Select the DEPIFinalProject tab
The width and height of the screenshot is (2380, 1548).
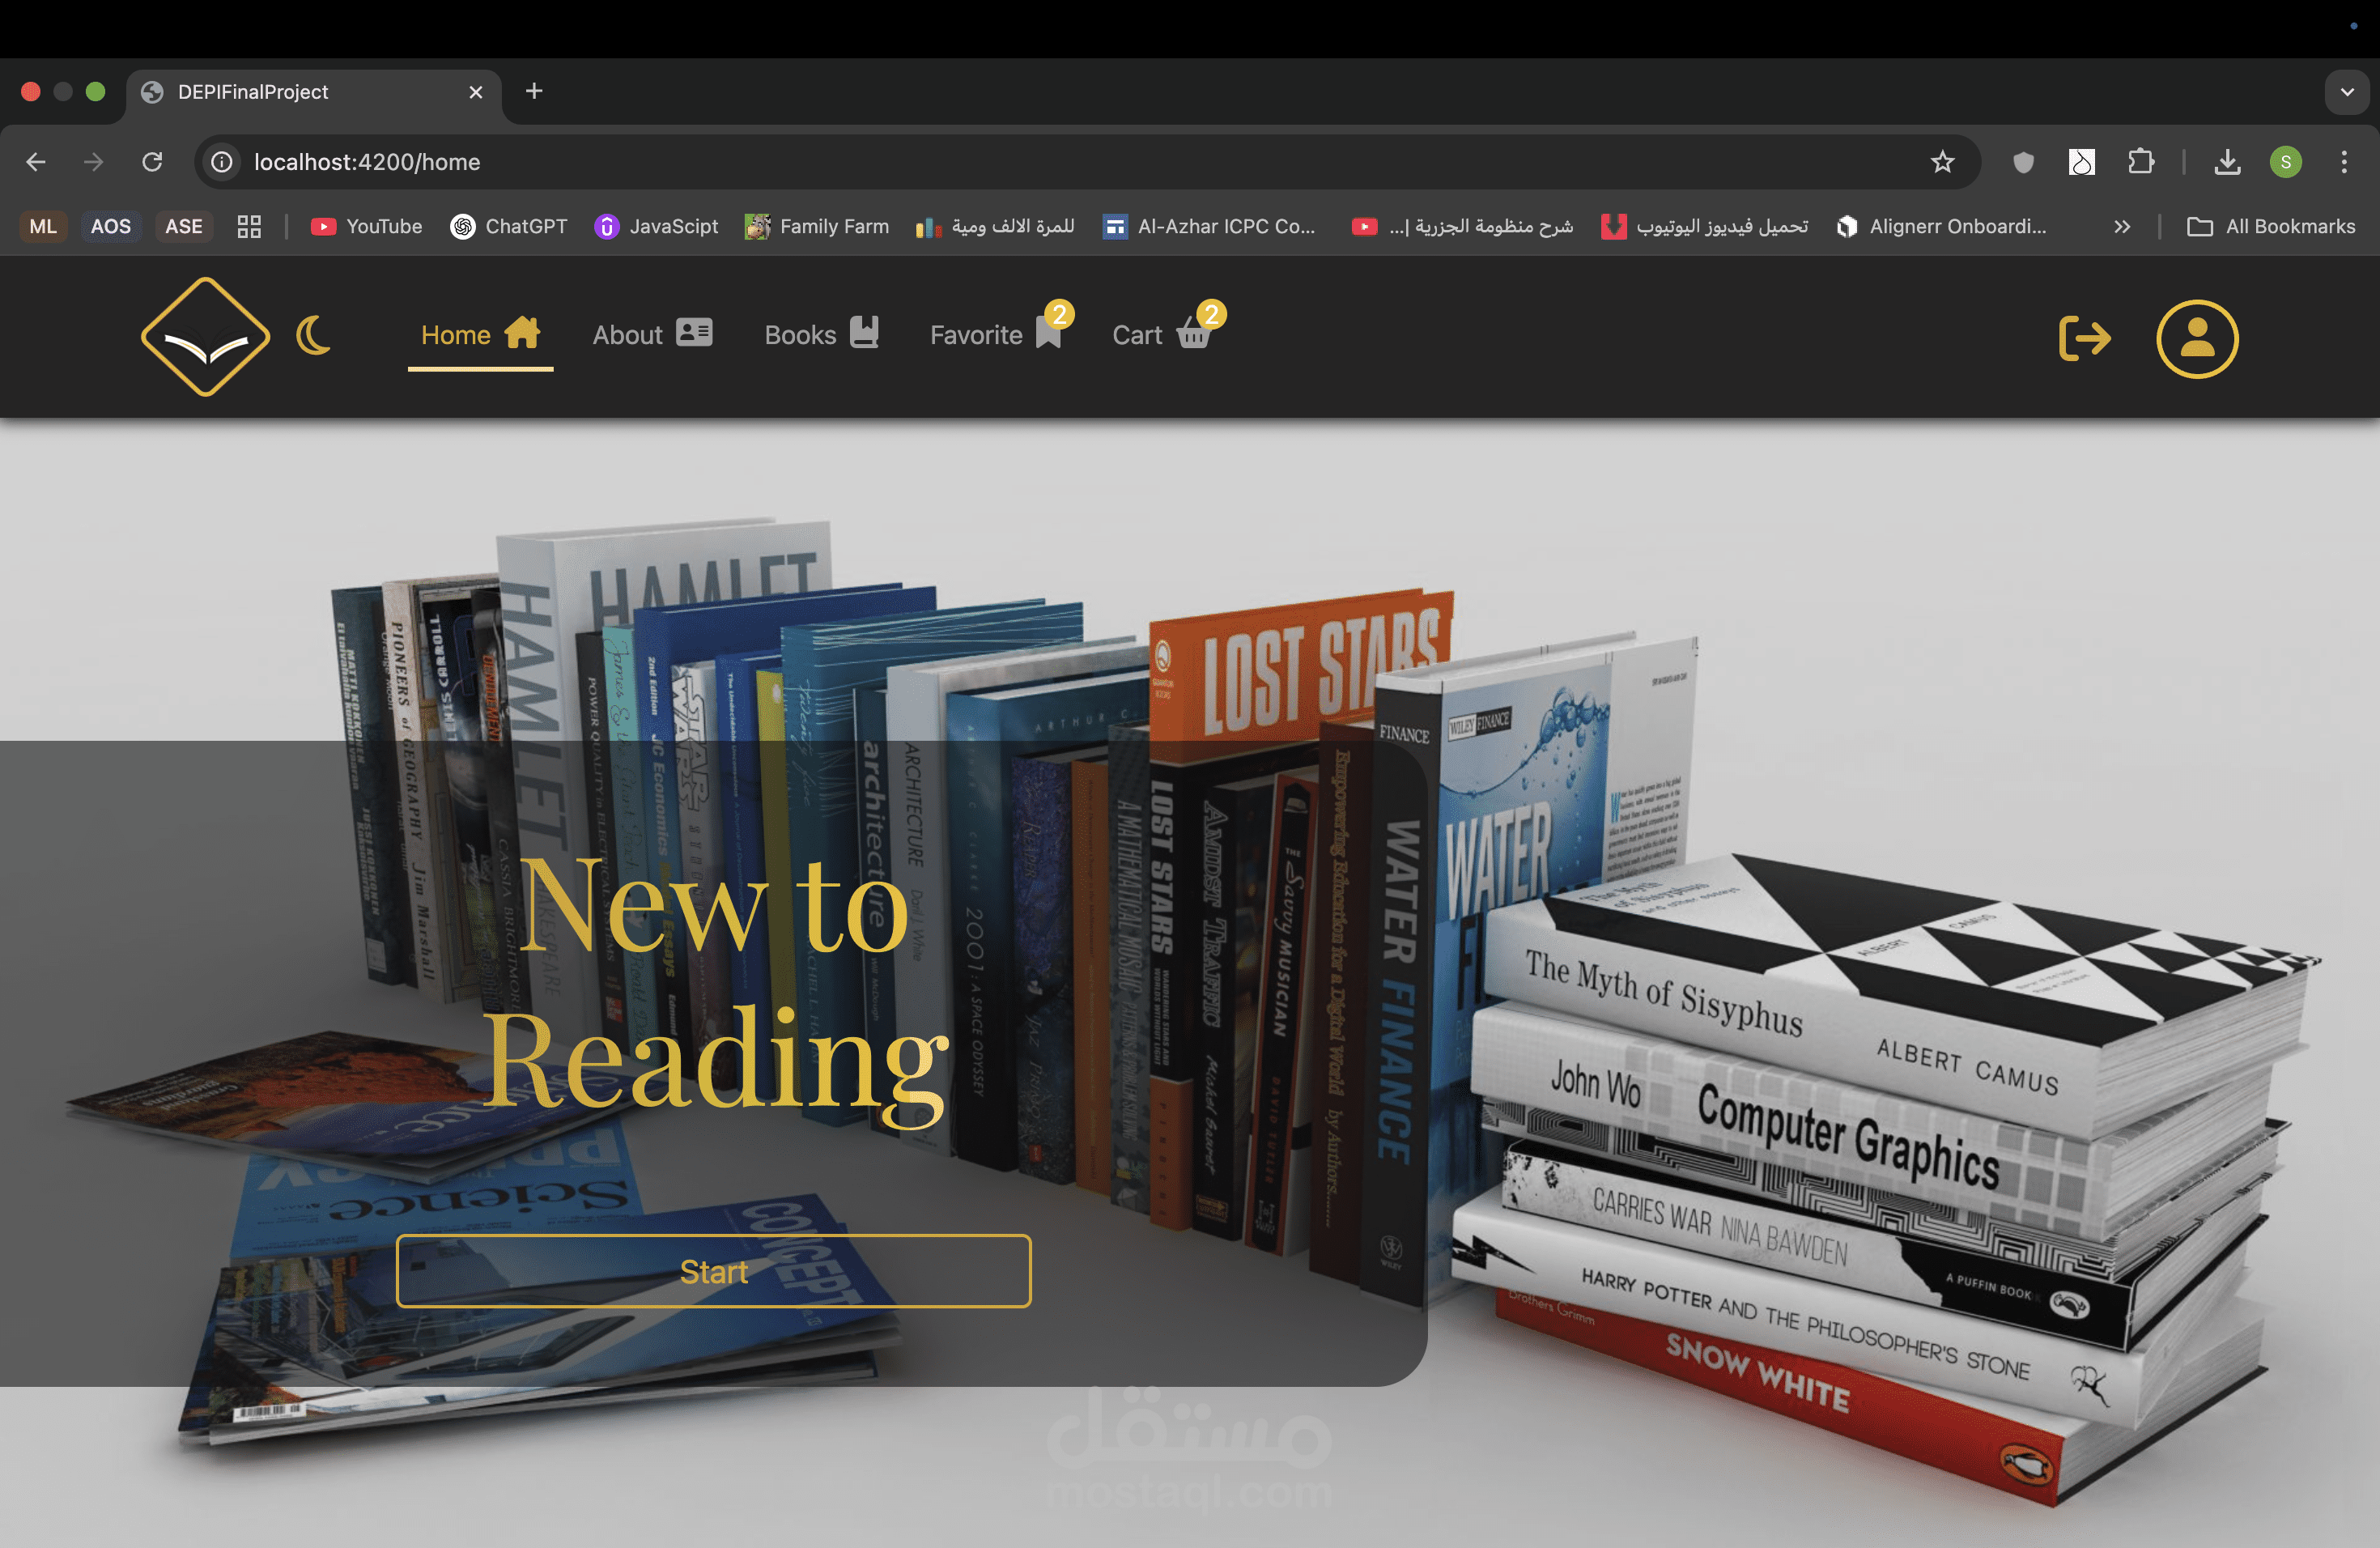click(314, 92)
